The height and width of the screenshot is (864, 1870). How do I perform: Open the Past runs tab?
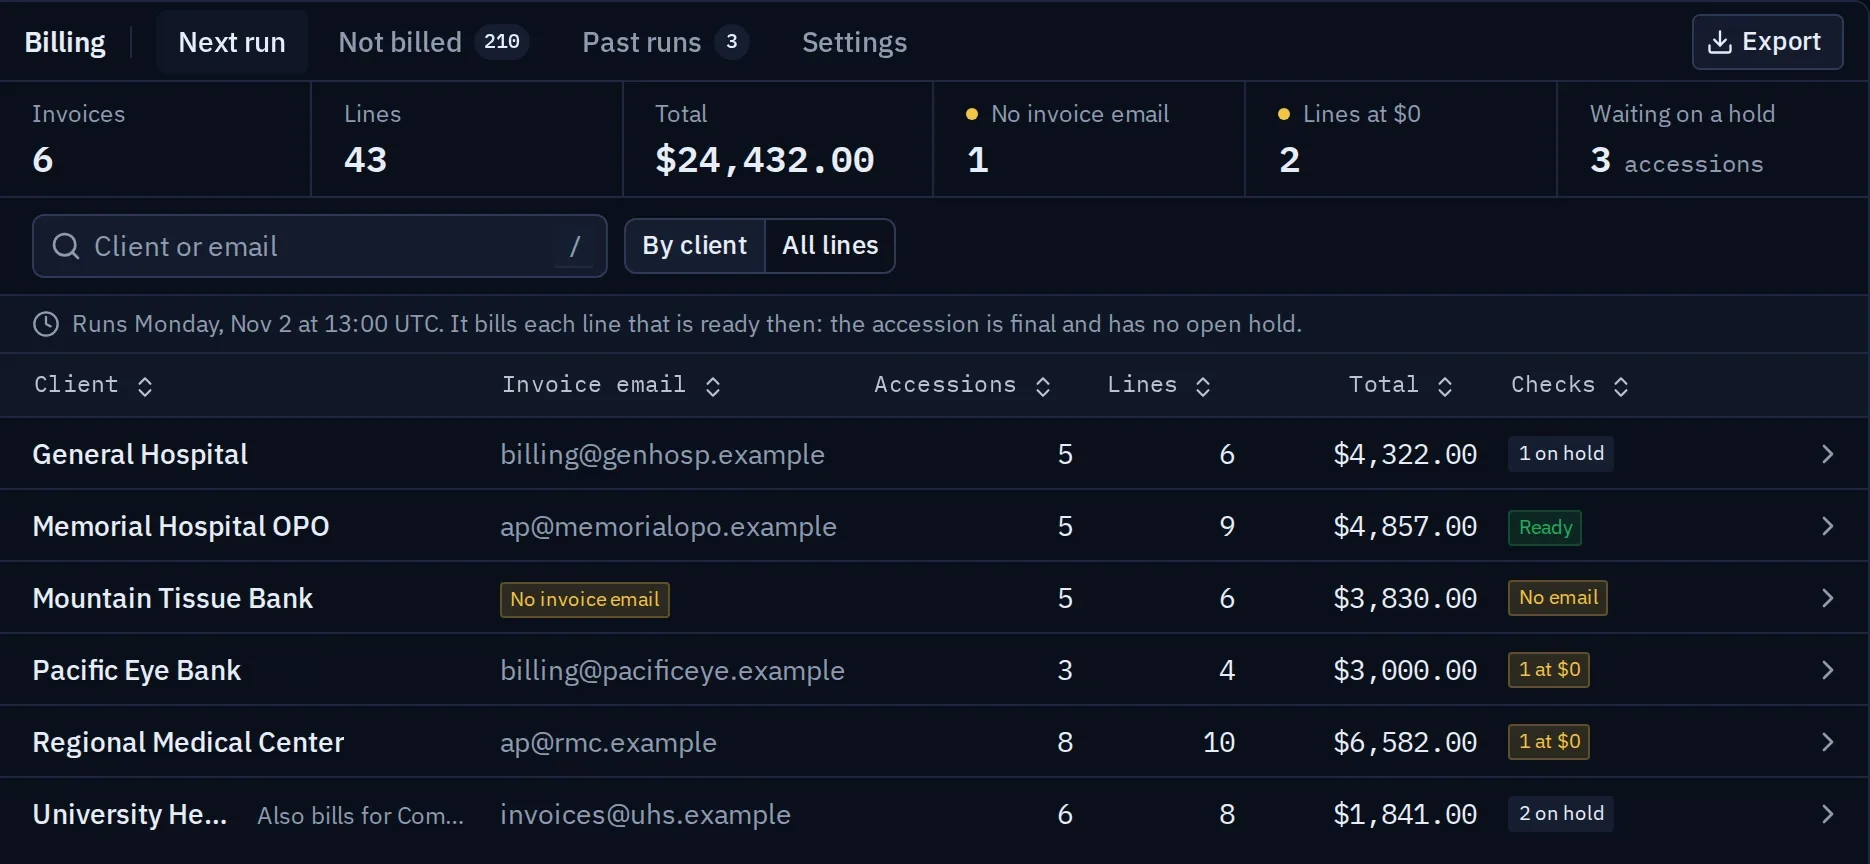coord(665,42)
